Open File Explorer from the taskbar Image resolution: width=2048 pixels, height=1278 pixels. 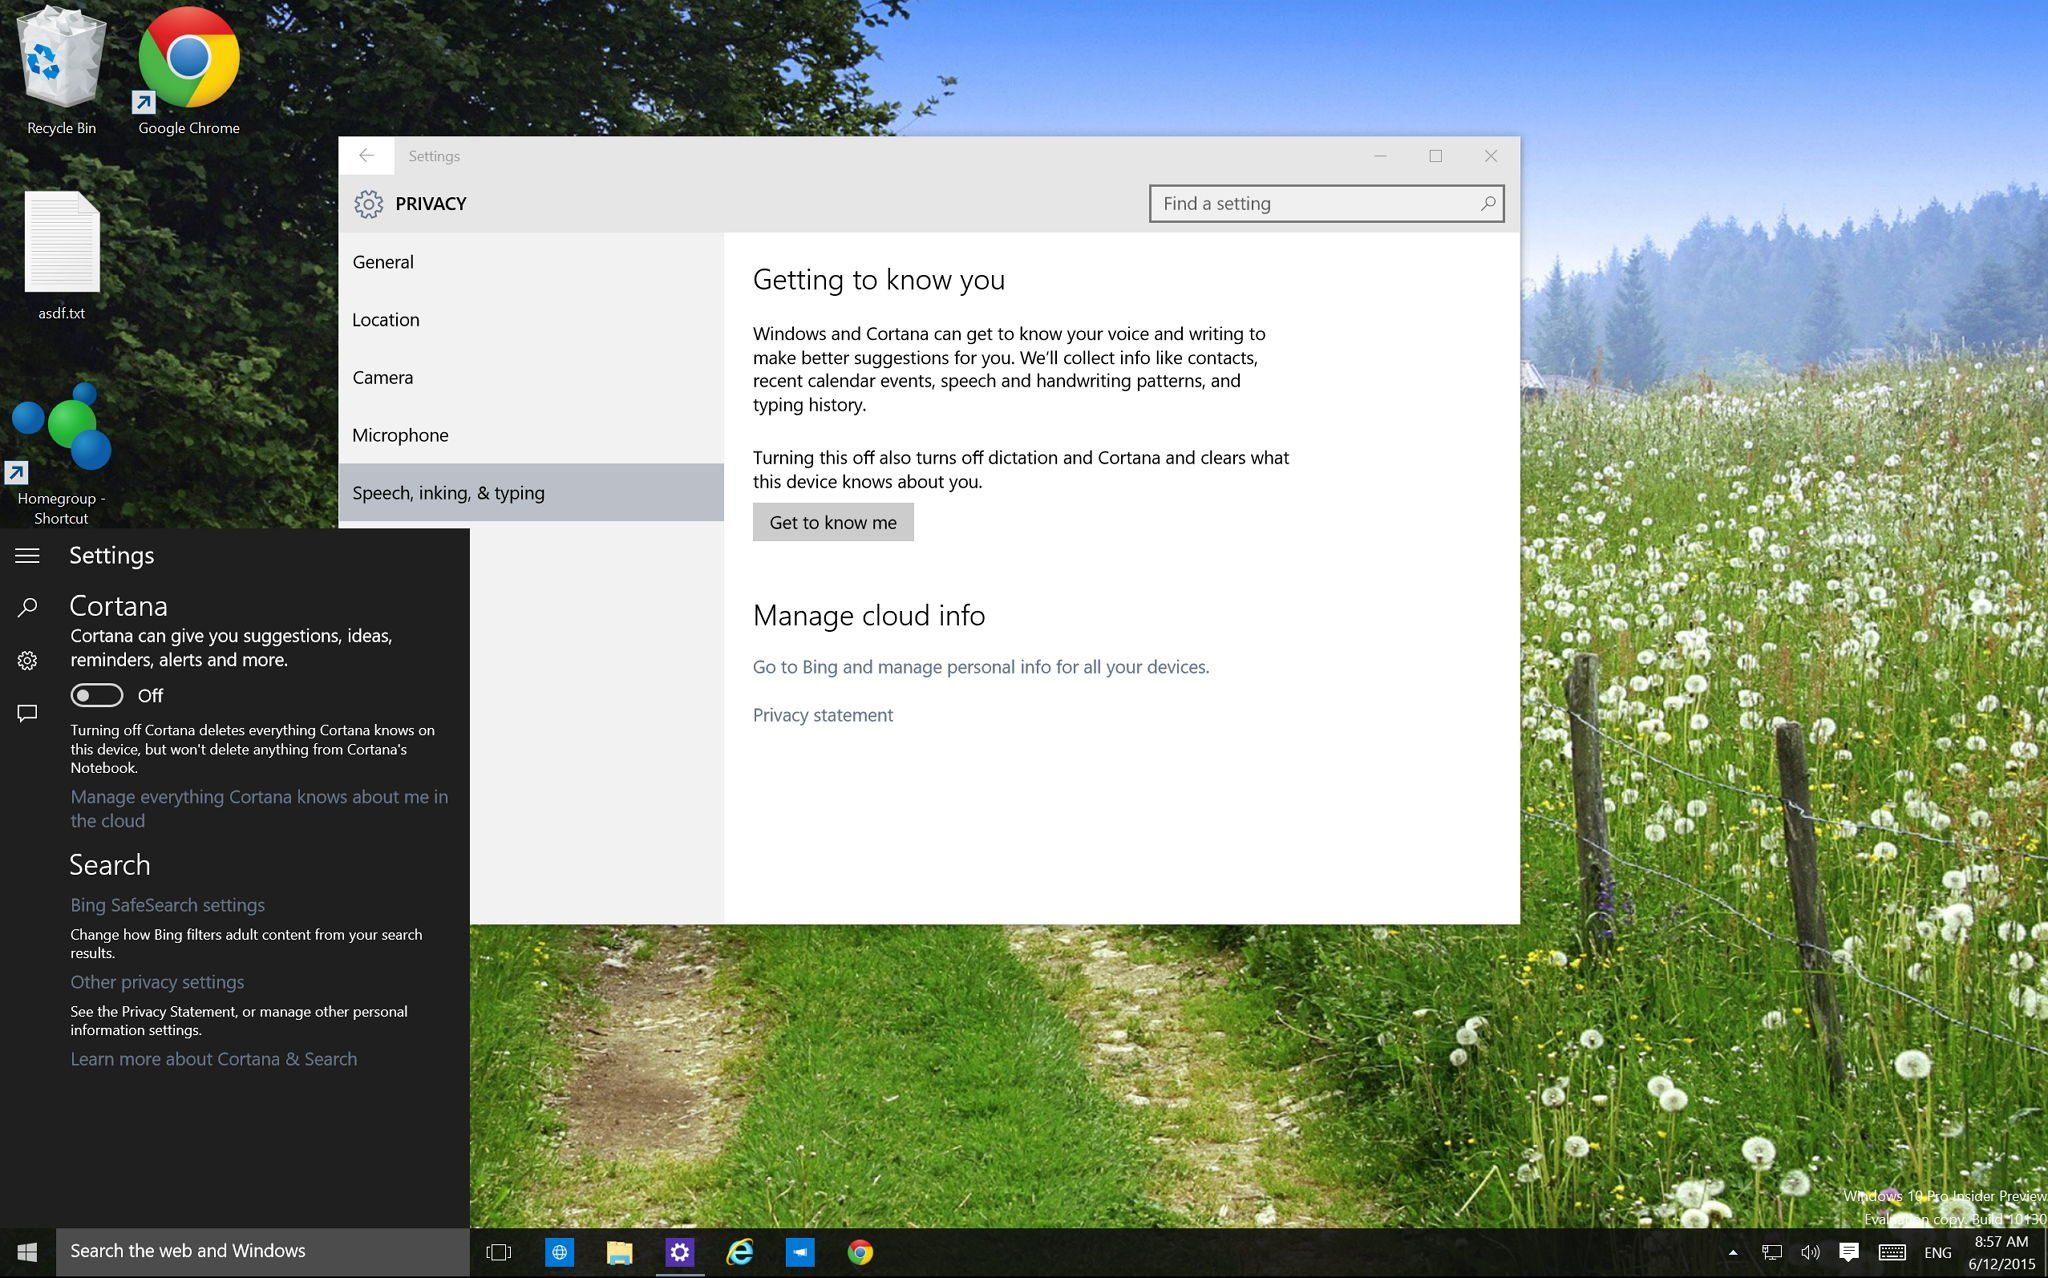[x=619, y=1251]
